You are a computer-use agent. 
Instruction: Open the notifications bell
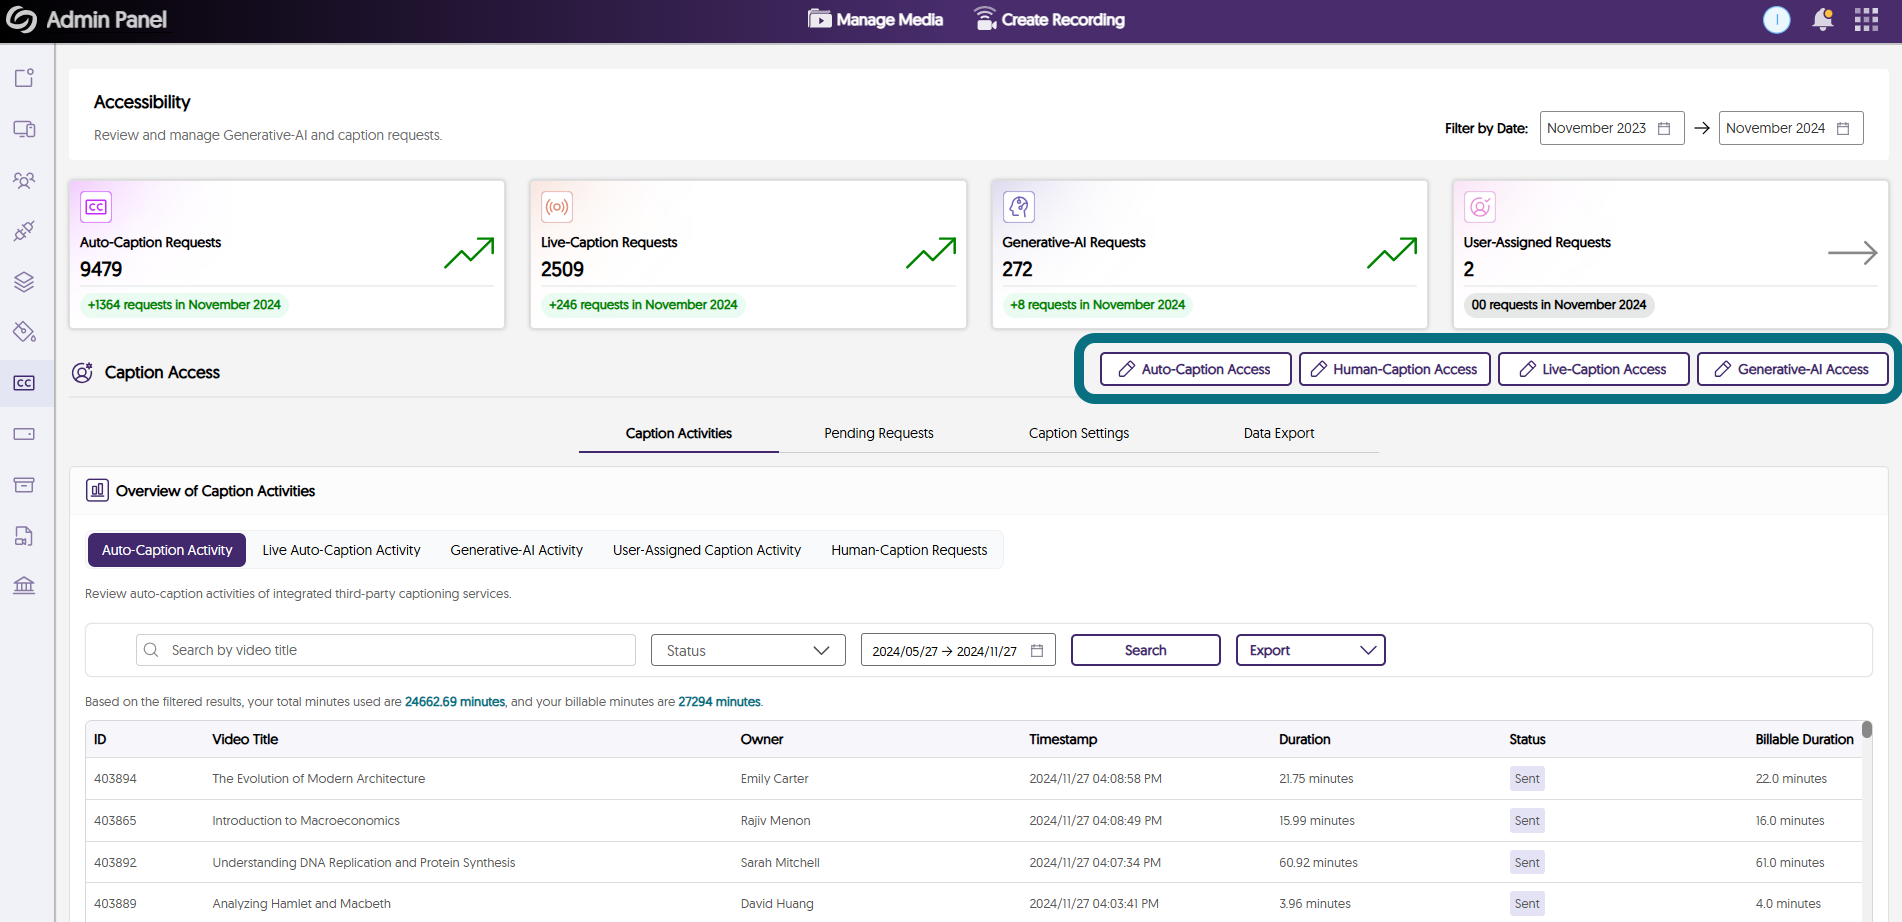click(x=1822, y=20)
